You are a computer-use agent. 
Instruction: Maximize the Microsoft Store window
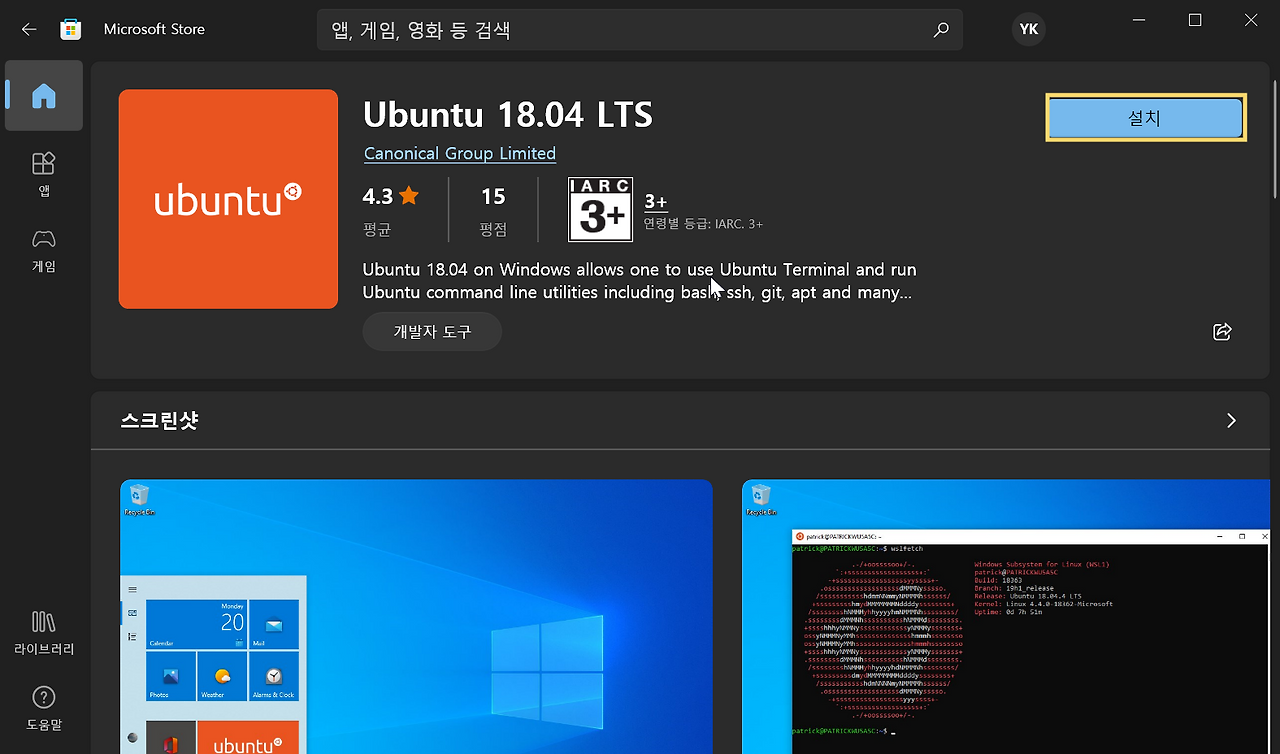pos(1195,20)
